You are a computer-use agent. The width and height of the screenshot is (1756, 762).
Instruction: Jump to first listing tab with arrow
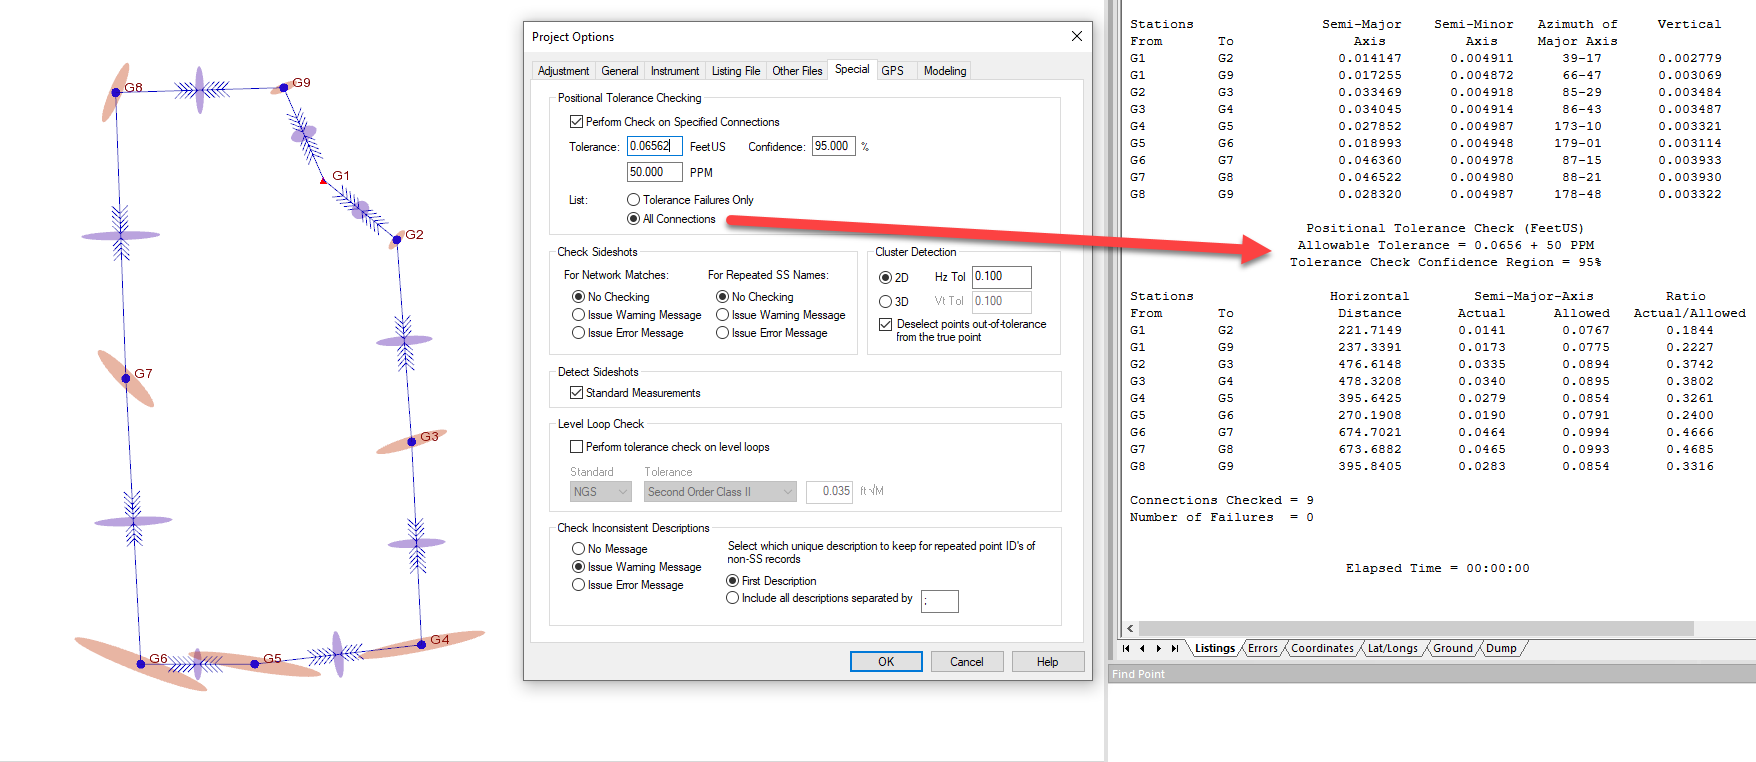tap(1126, 648)
